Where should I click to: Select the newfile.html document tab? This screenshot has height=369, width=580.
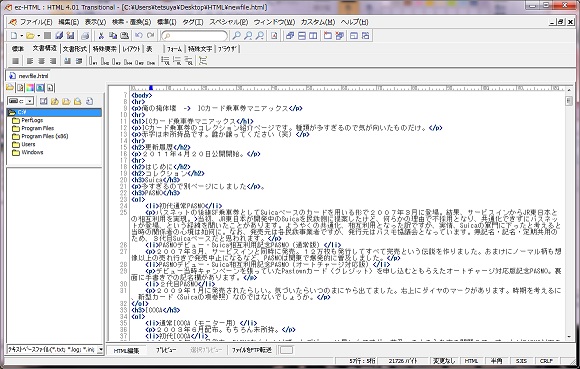[x=29, y=76]
